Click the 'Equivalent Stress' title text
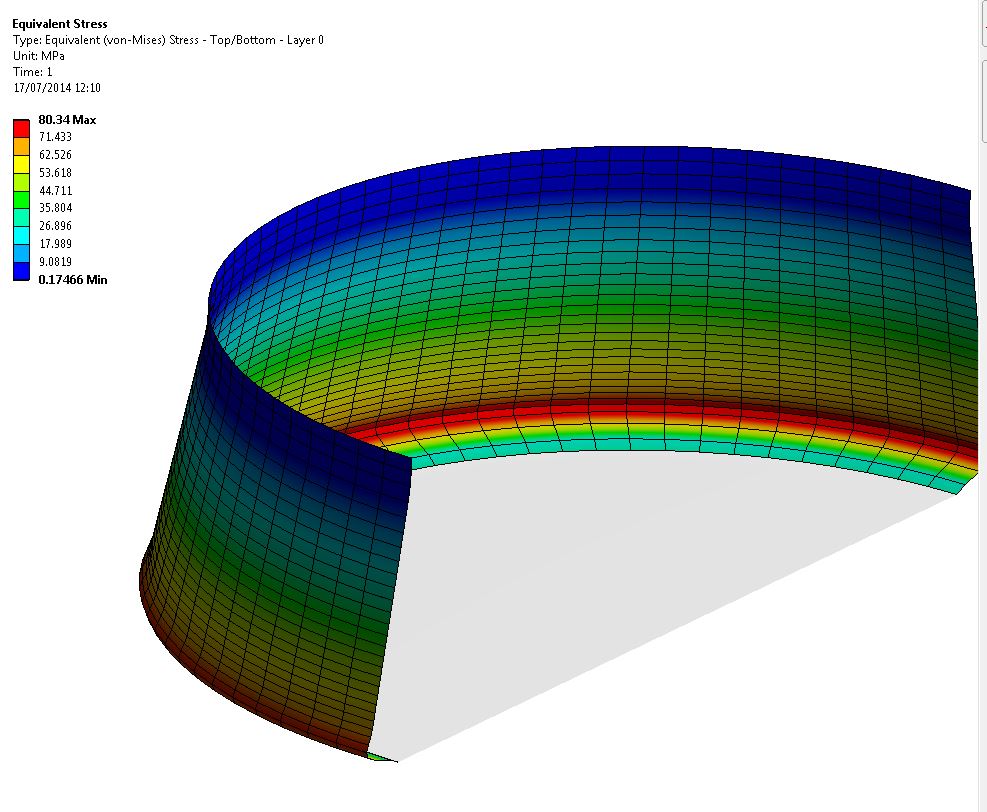The image size is (987, 812). [60, 24]
